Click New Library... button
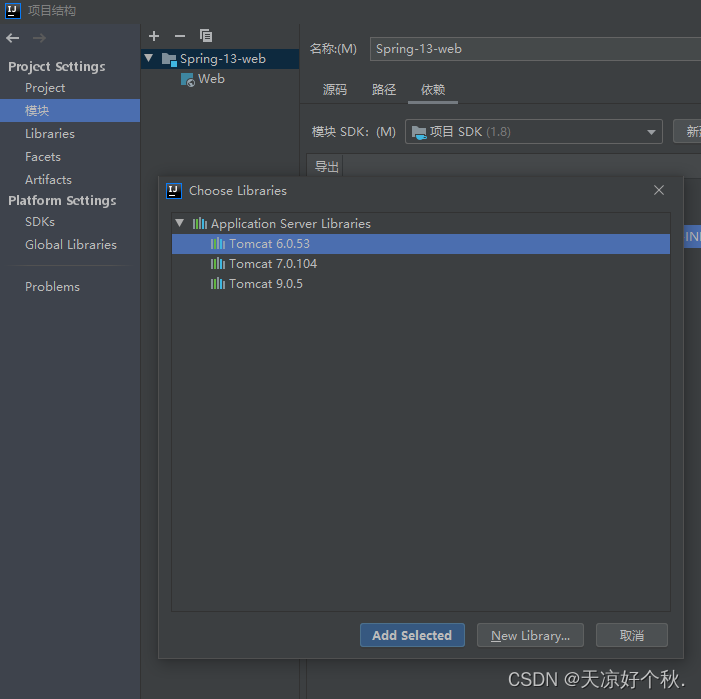The width and height of the screenshot is (701, 699). pyautogui.click(x=530, y=635)
